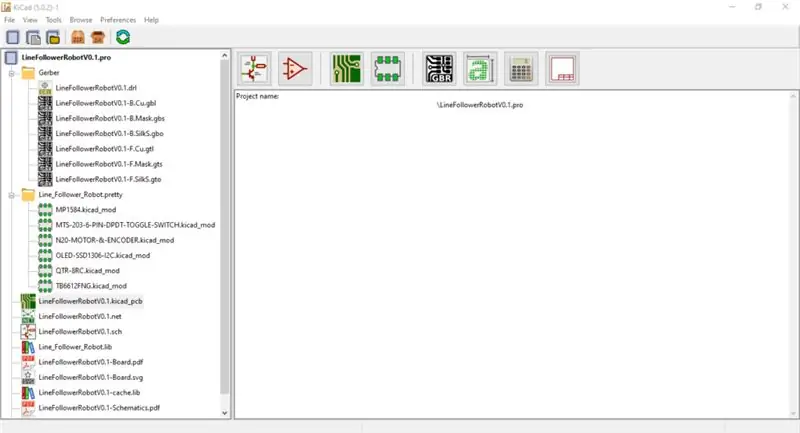
Task: Select LineFollowerRobotV0.1-B.Mask.gbs file
Action: tap(110, 118)
